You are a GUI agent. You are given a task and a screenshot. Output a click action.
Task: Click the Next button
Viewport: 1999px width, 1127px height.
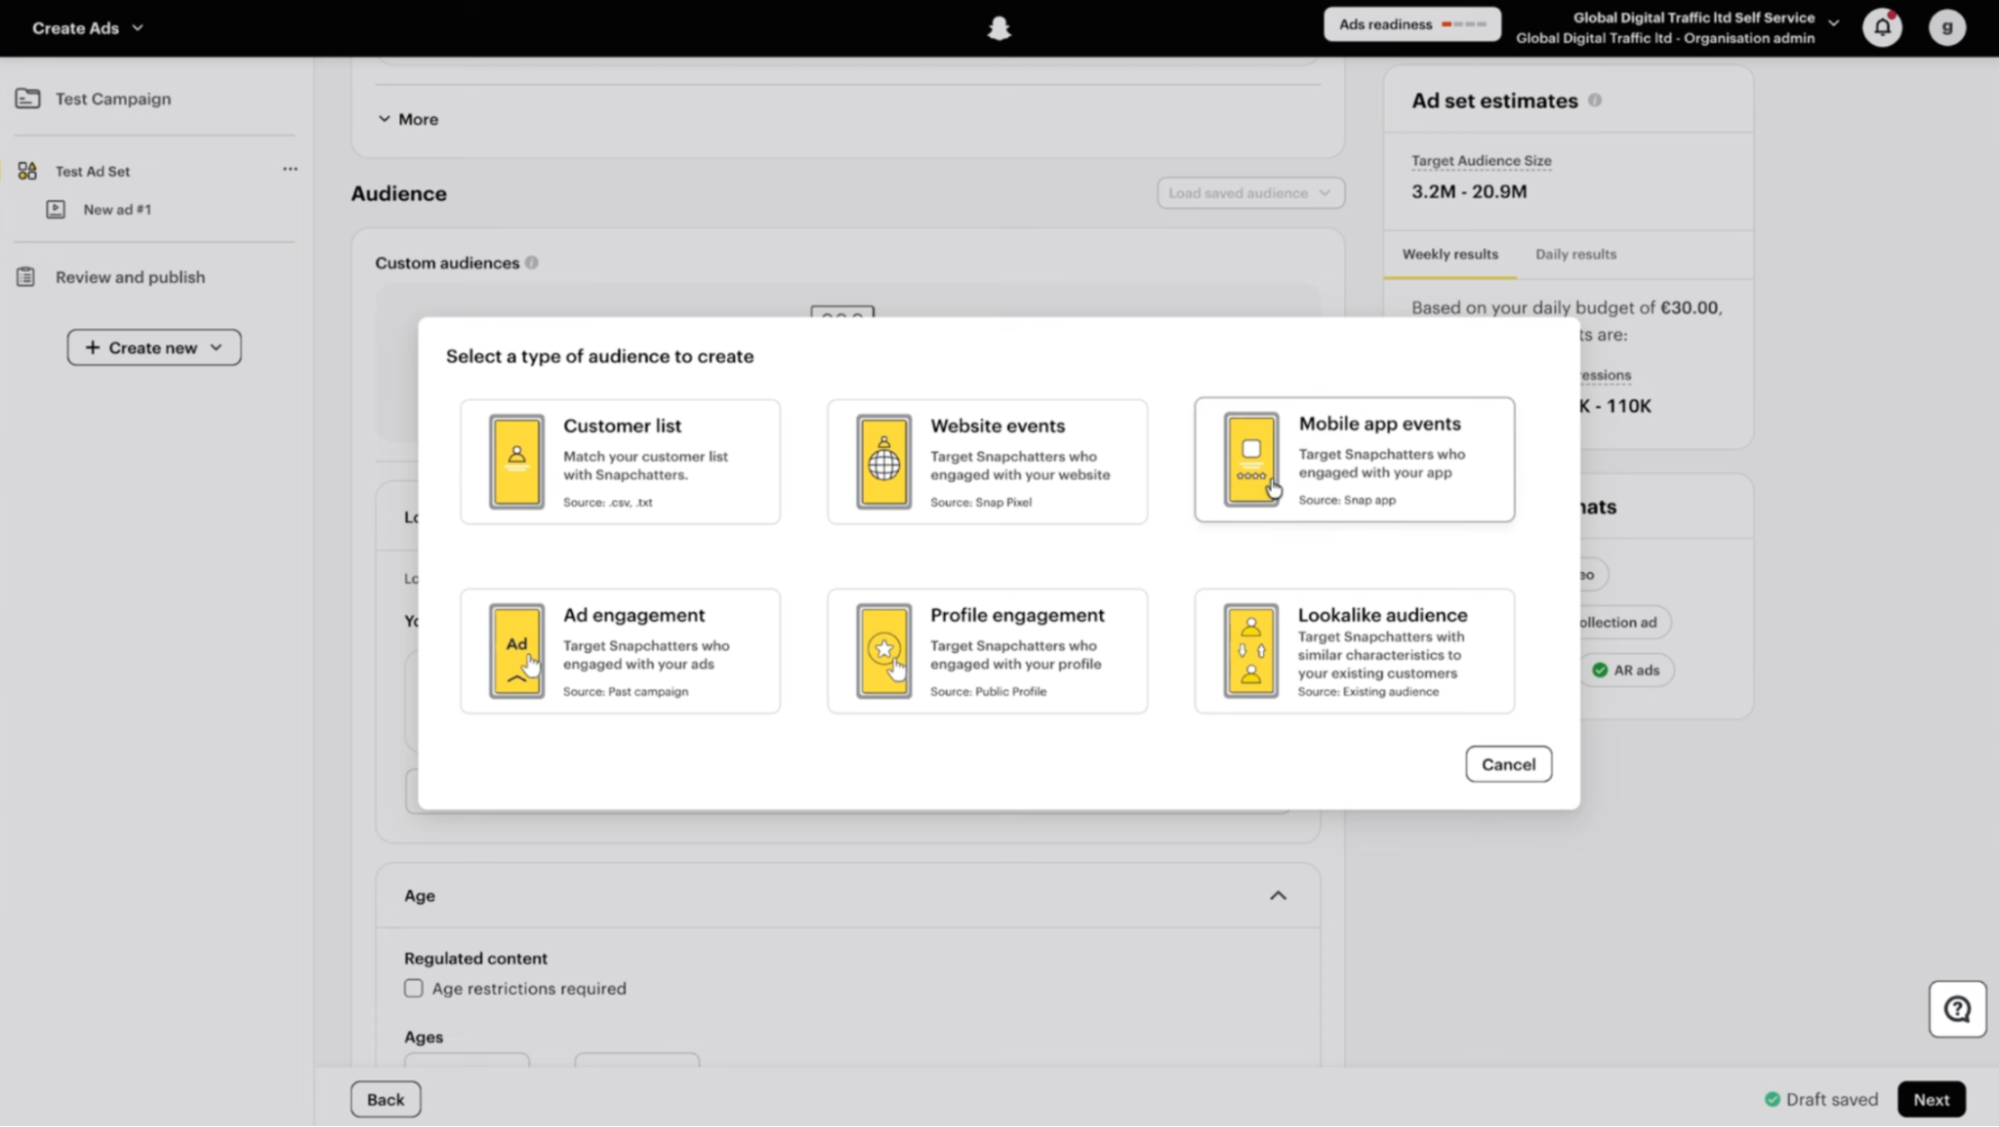(1931, 1099)
